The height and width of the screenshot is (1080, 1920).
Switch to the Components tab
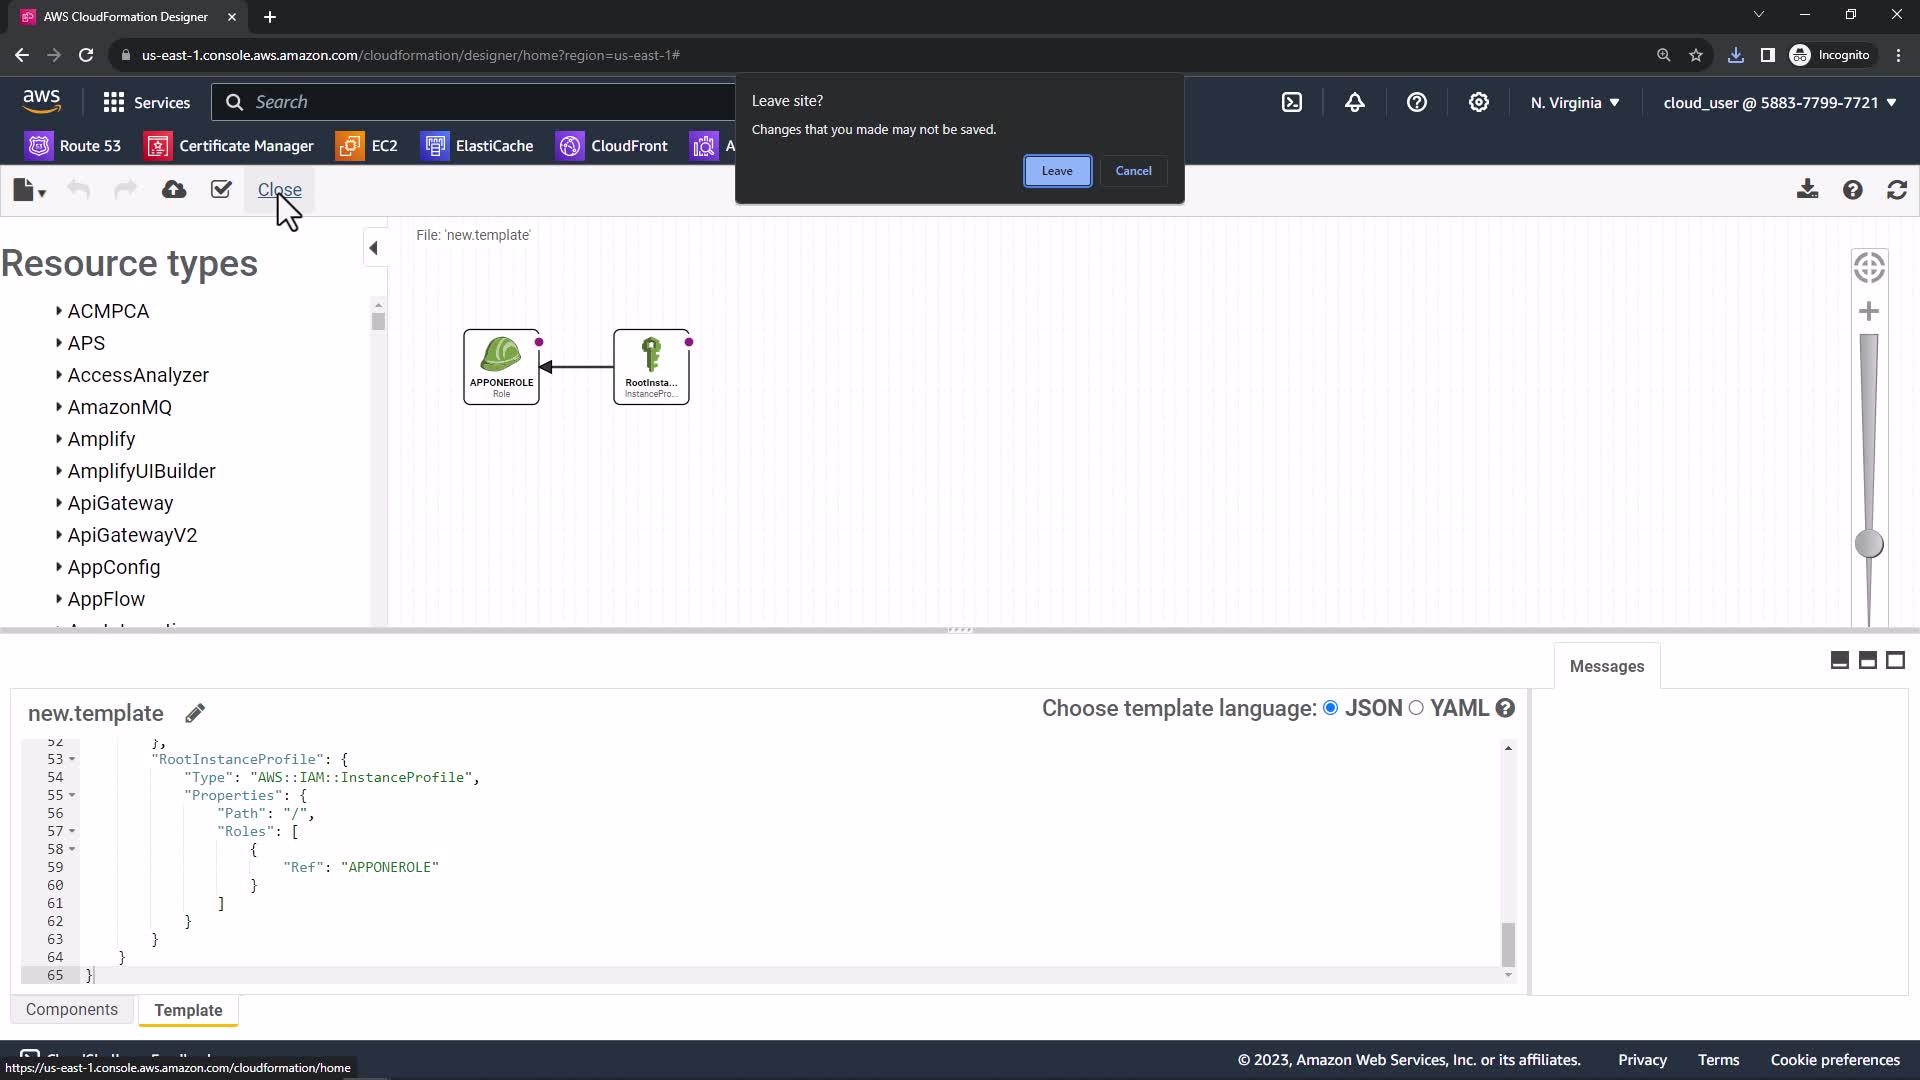pyautogui.click(x=72, y=1010)
